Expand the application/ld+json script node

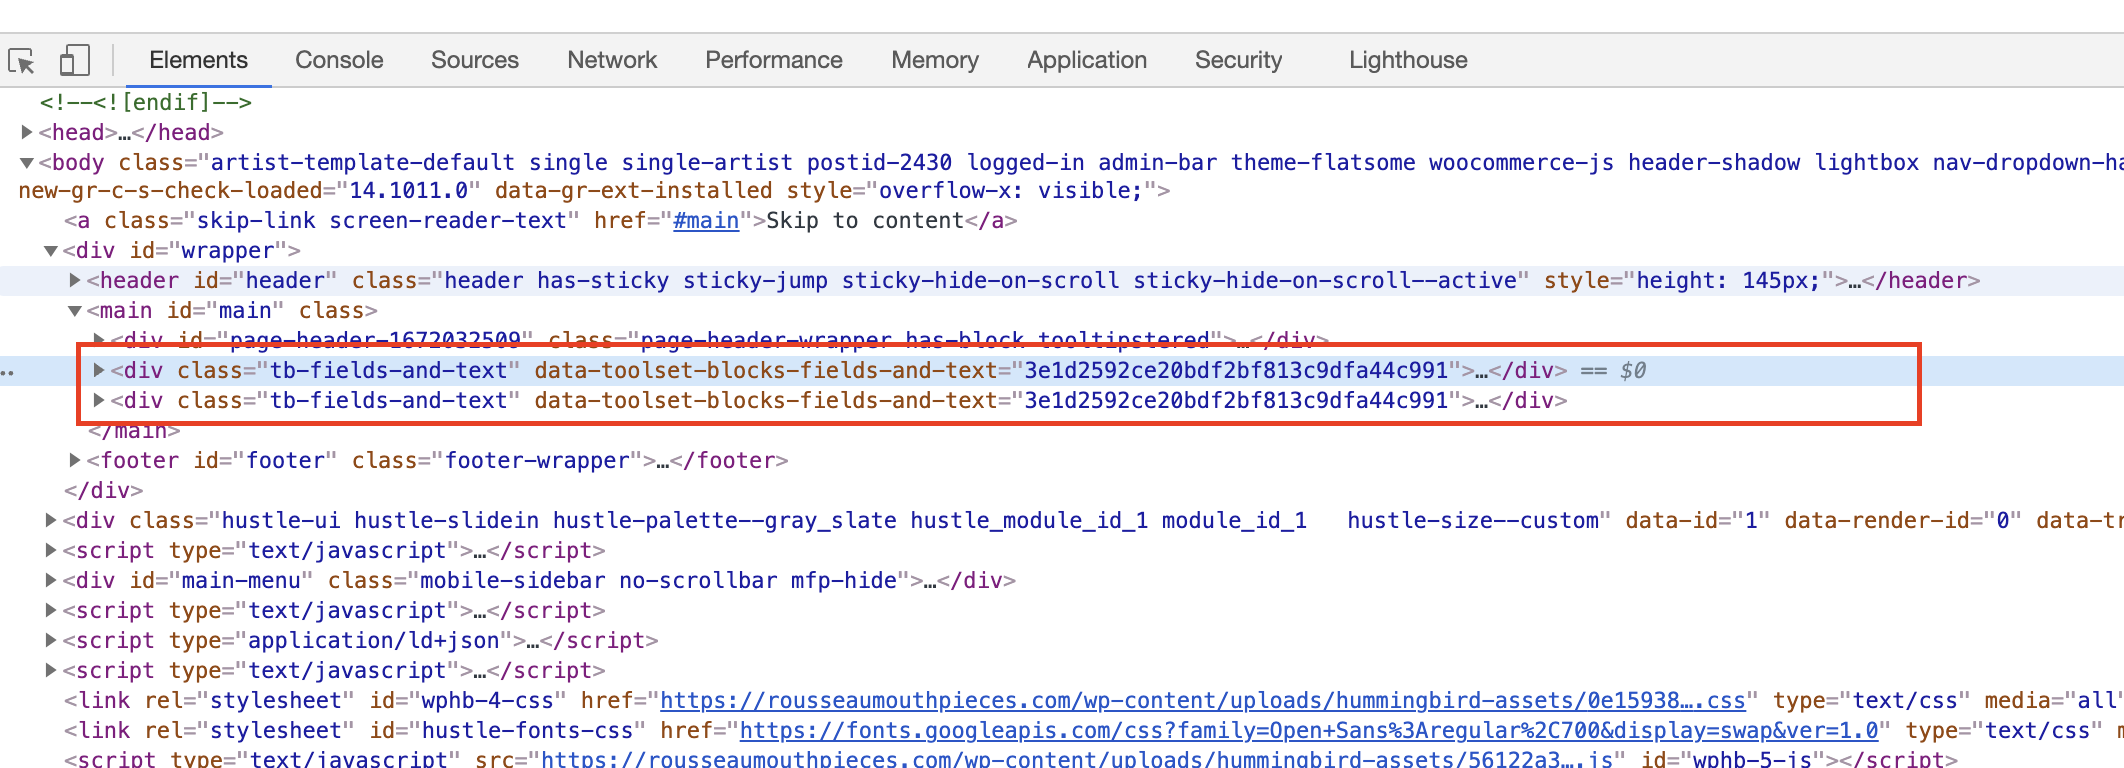tap(50, 640)
